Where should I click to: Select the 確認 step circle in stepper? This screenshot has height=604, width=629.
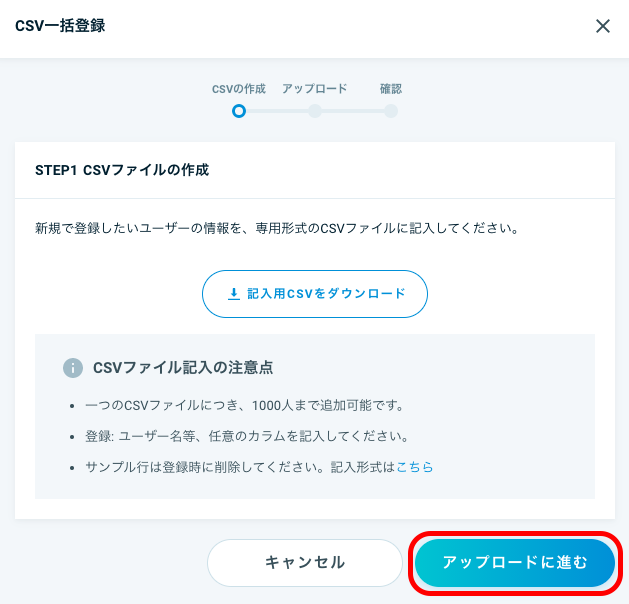[x=391, y=111]
